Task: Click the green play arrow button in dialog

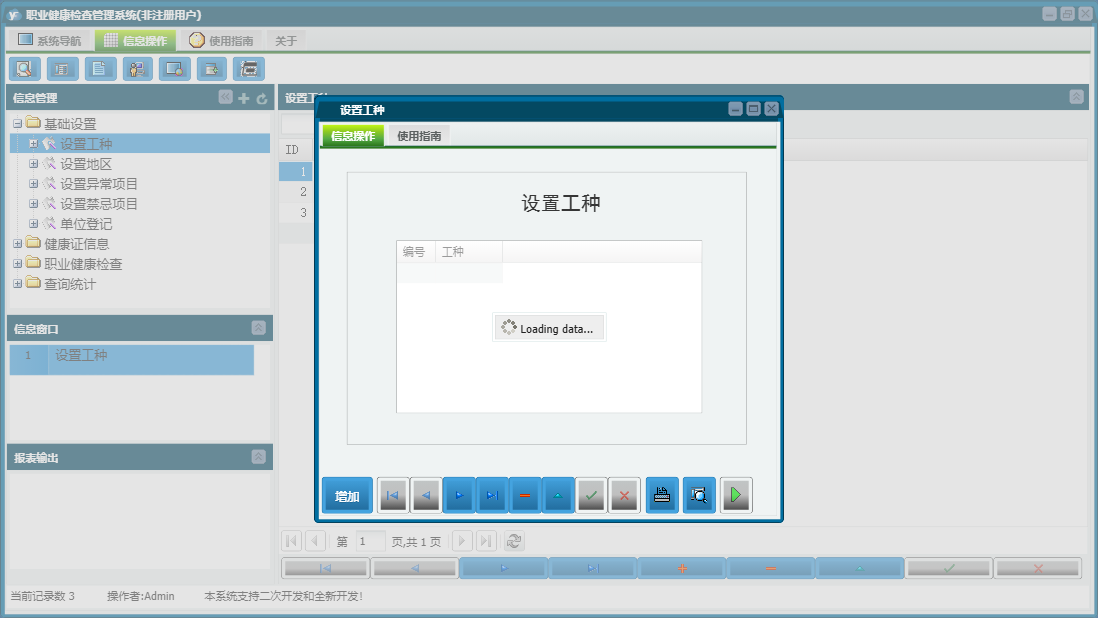Action: click(x=736, y=496)
